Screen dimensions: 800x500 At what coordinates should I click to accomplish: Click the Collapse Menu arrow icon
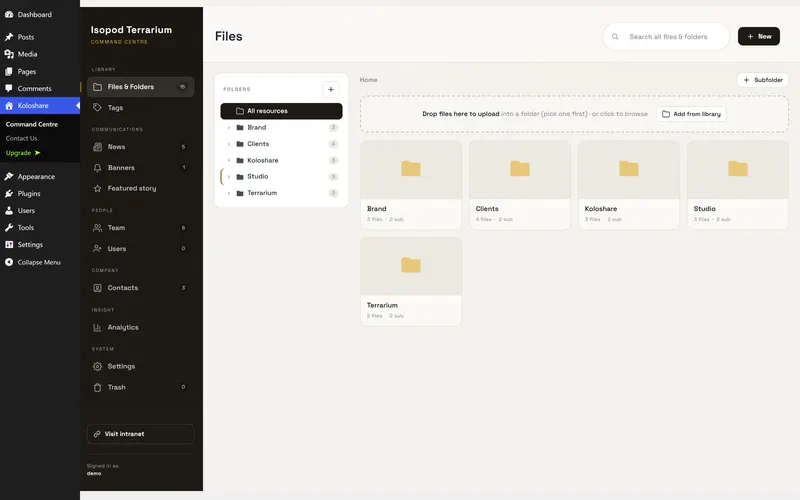click(x=9, y=262)
